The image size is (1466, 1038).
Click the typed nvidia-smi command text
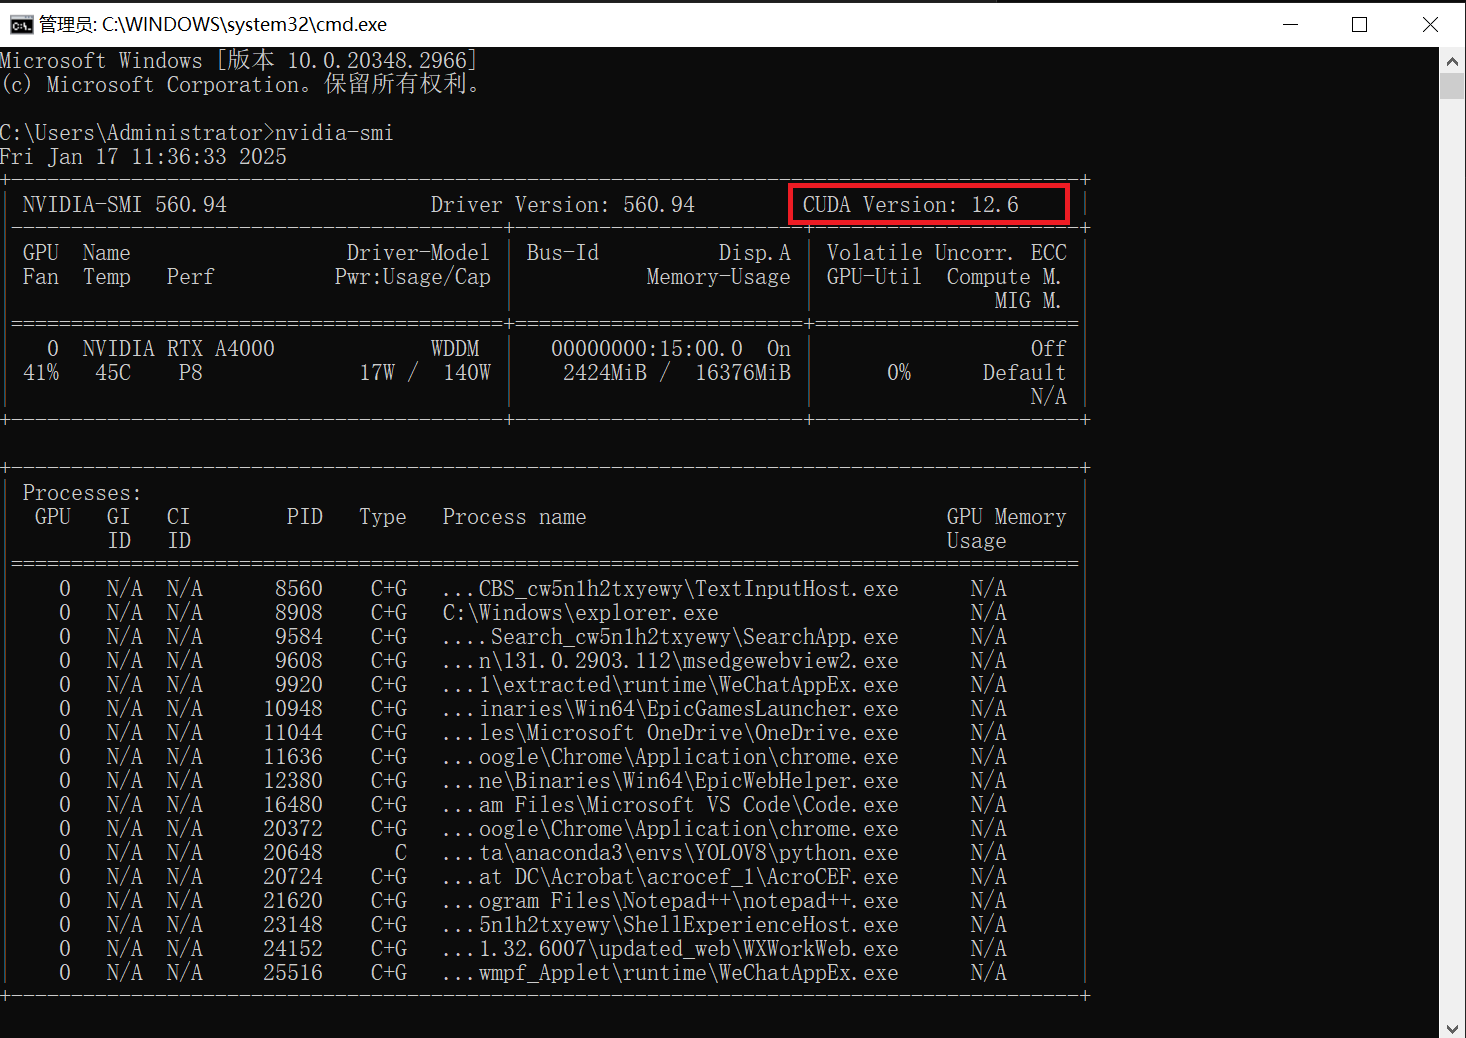(334, 133)
